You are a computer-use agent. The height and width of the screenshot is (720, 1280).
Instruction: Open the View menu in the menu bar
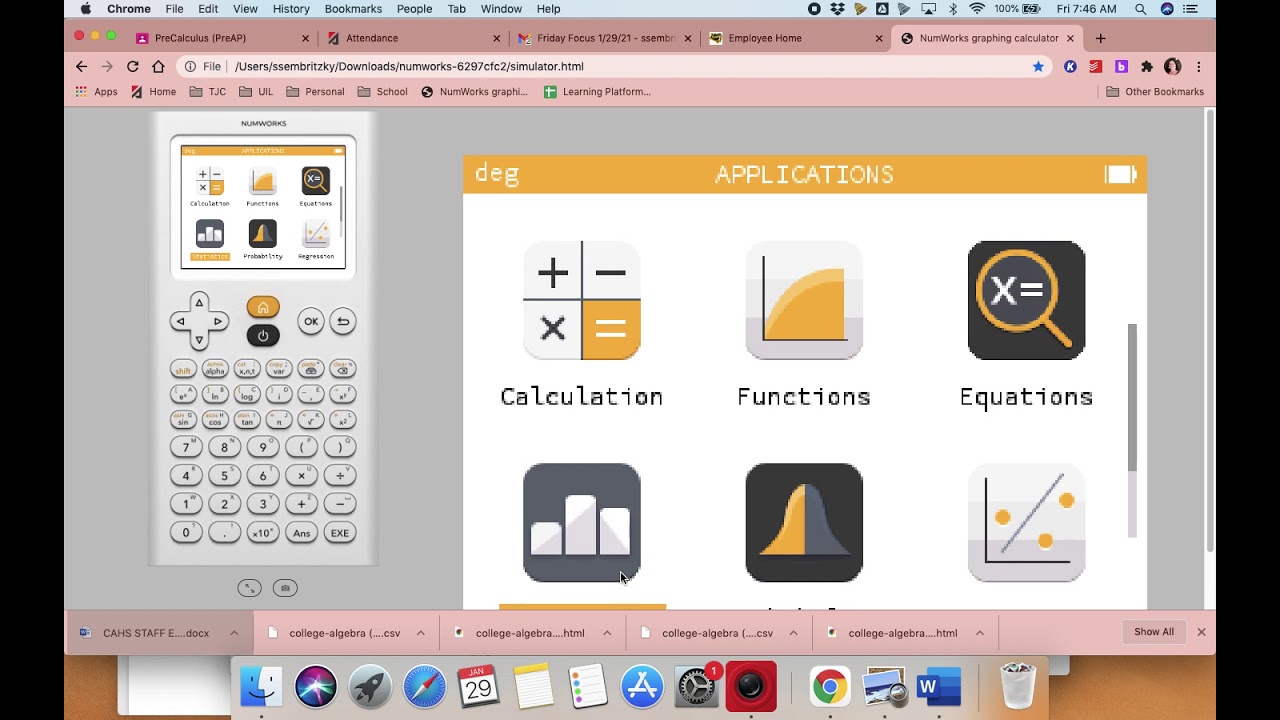245,9
